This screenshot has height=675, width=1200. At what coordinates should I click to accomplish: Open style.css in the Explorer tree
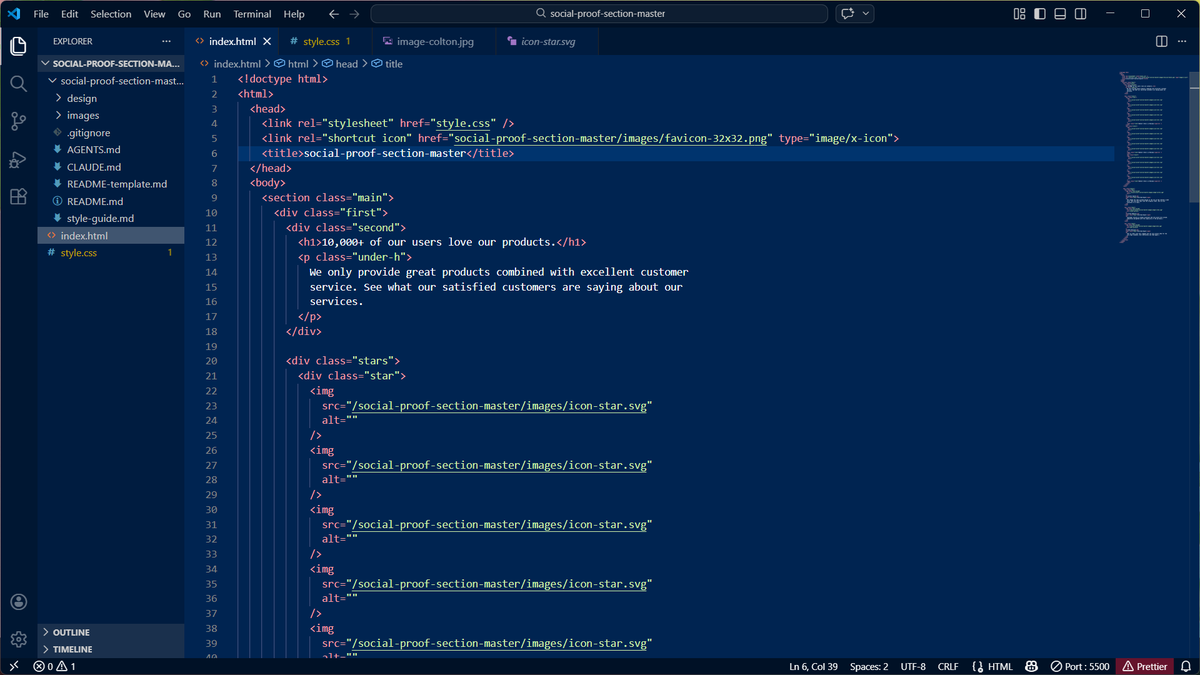click(x=111, y=253)
